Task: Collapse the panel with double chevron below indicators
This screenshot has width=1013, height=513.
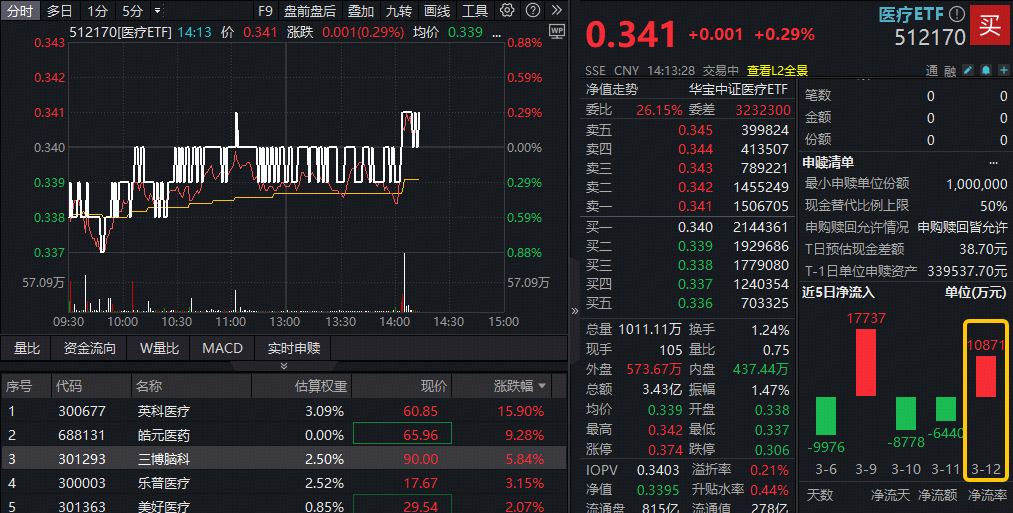Action: pyautogui.click(x=283, y=366)
